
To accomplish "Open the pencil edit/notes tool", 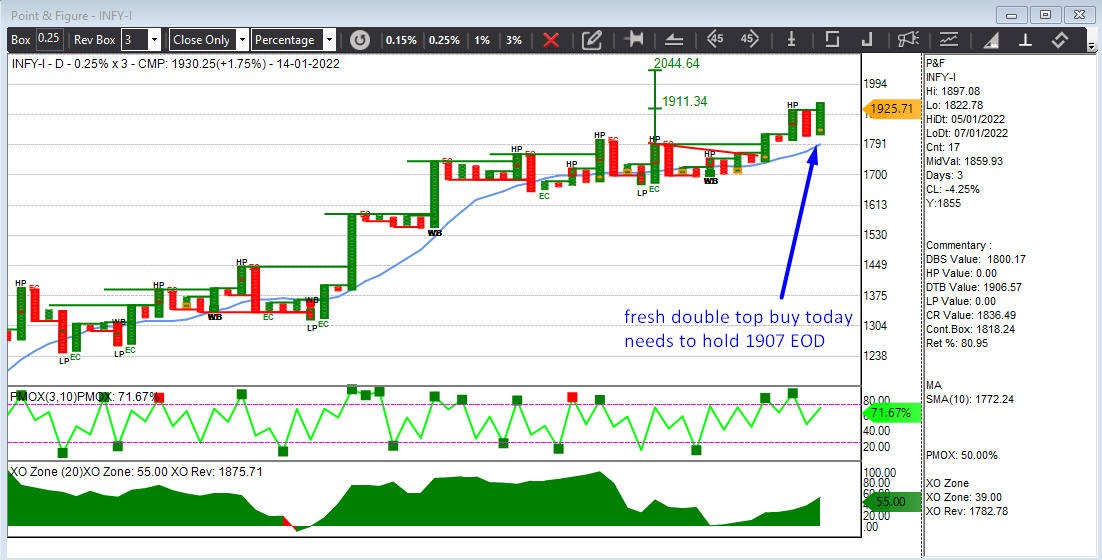I will coord(592,40).
